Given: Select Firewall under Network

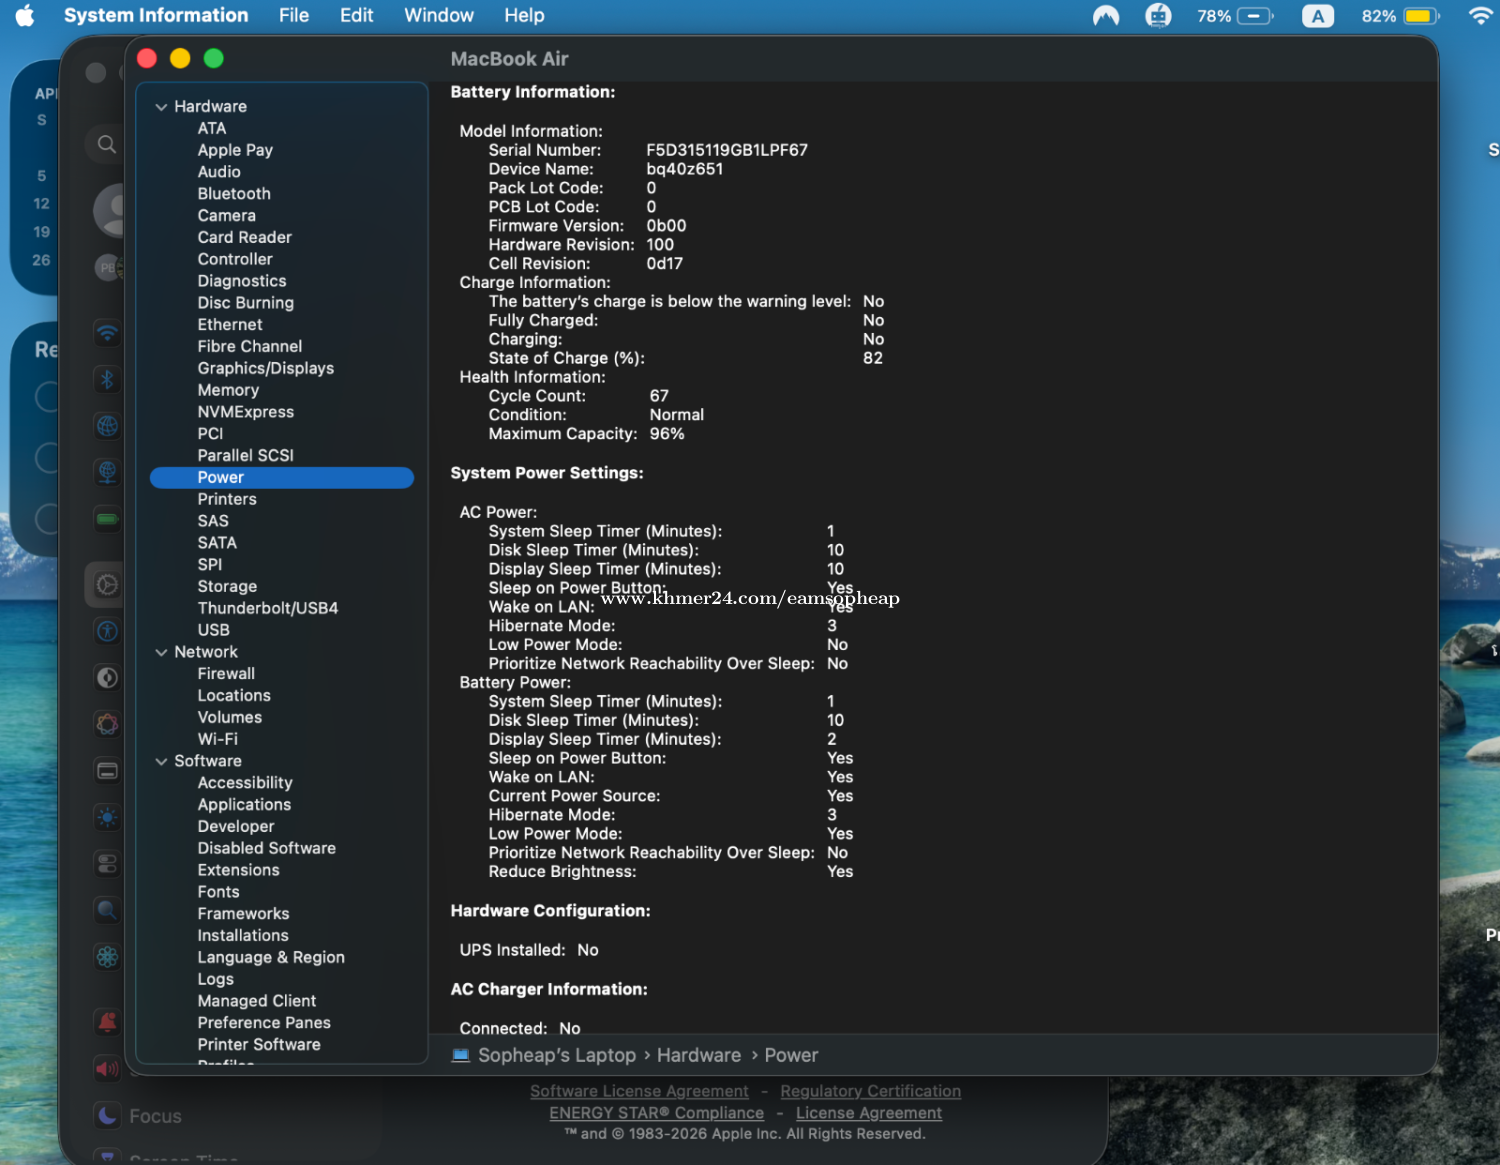Looking at the screenshot, I should coord(226,674).
